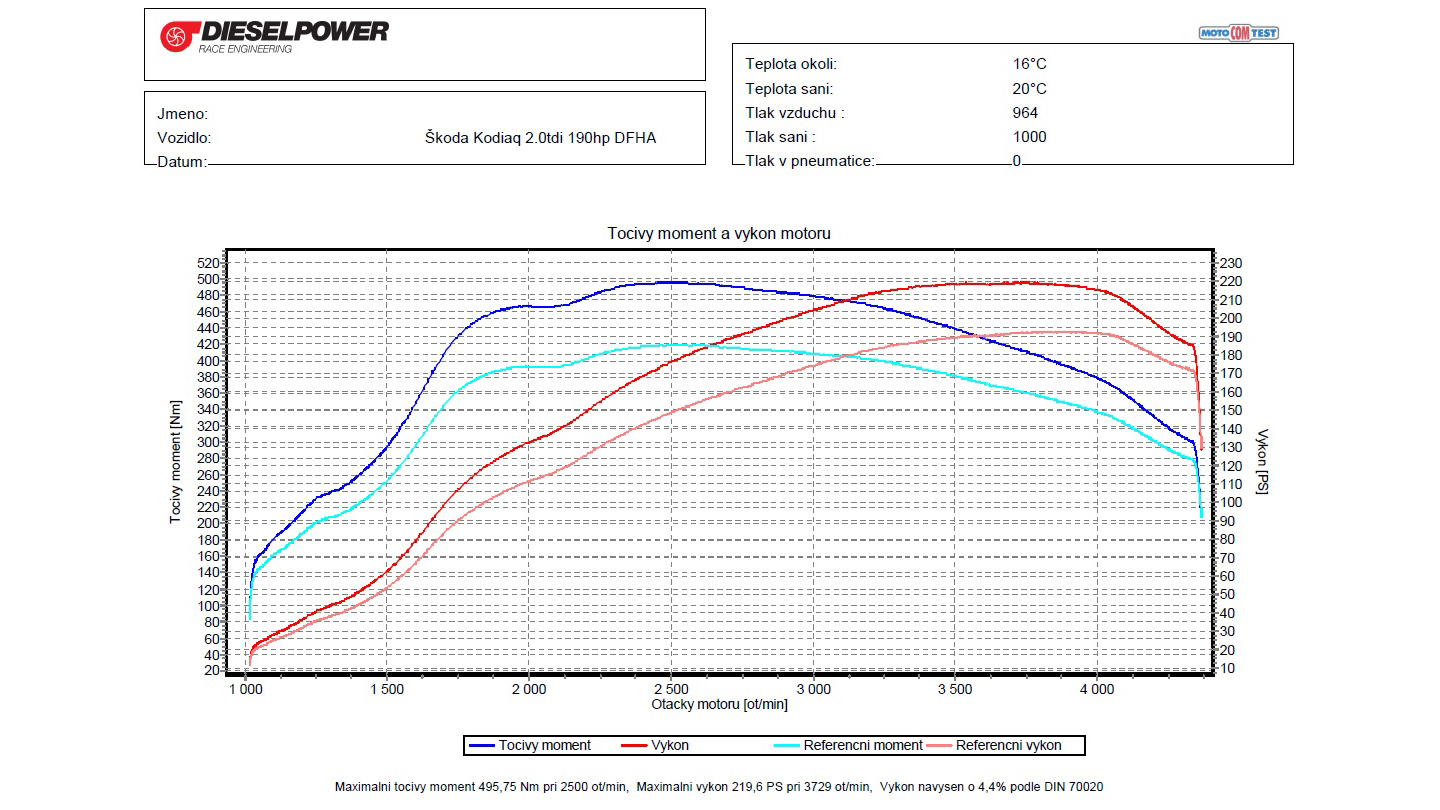The width and height of the screenshot is (1440, 810).
Task: Click the '500' torque axis tick label
Action: (x=209, y=279)
